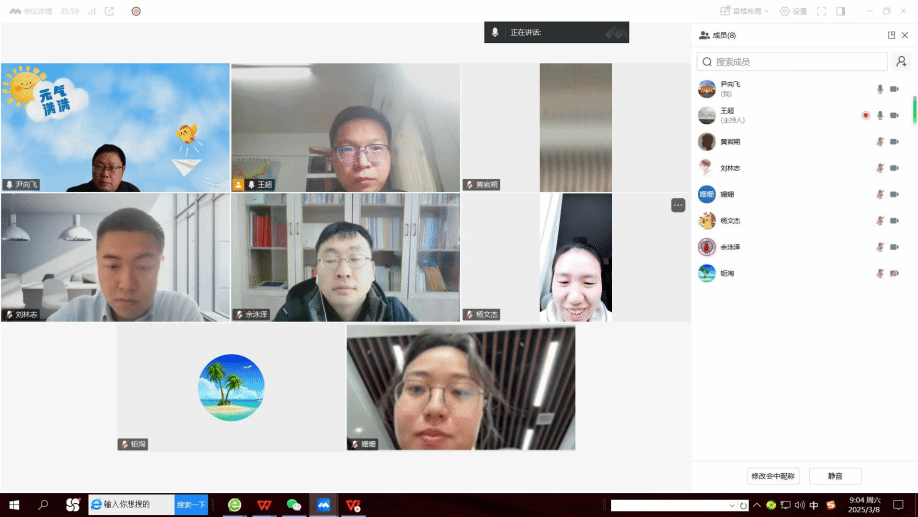Expand the taskbar address dropdown arrow

coord(731,506)
